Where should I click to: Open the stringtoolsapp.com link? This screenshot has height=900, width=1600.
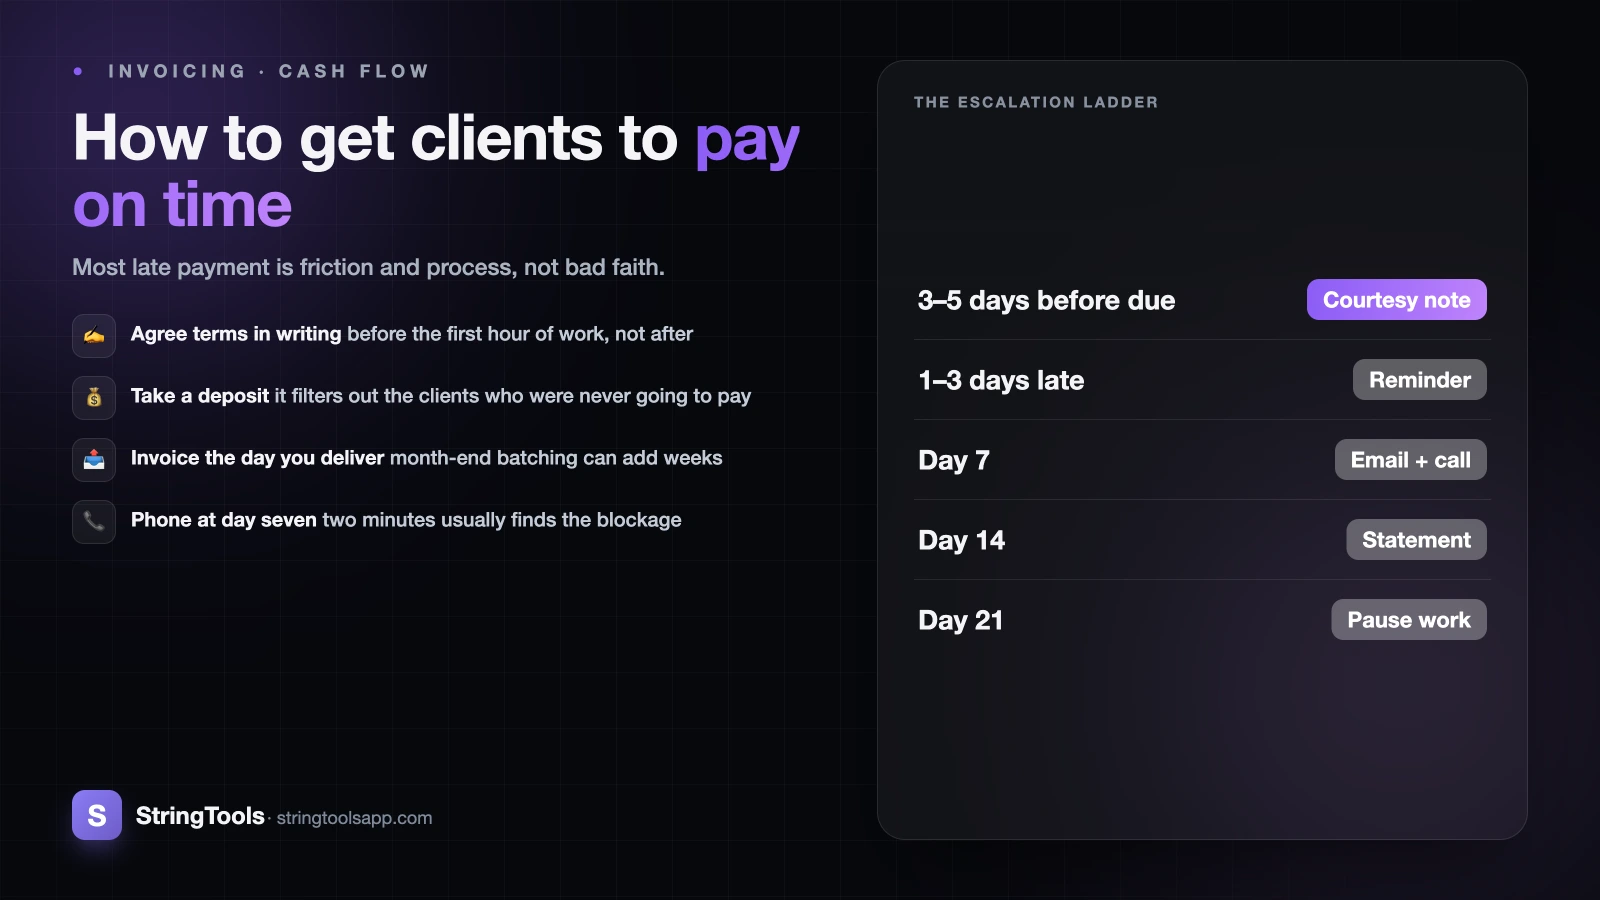tap(354, 818)
